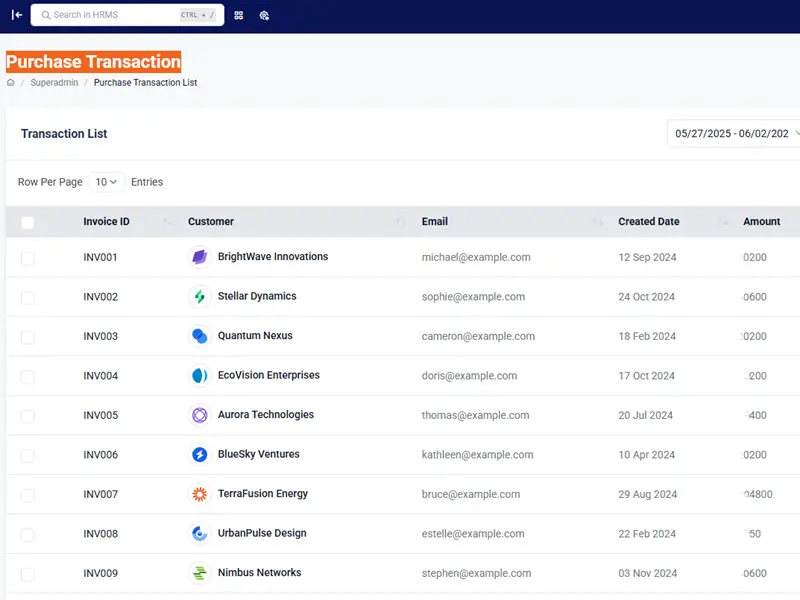The image size is (800, 600).
Task: Click the Superadmin breadcrumb link
Action: pyautogui.click(x=54, y=83)
